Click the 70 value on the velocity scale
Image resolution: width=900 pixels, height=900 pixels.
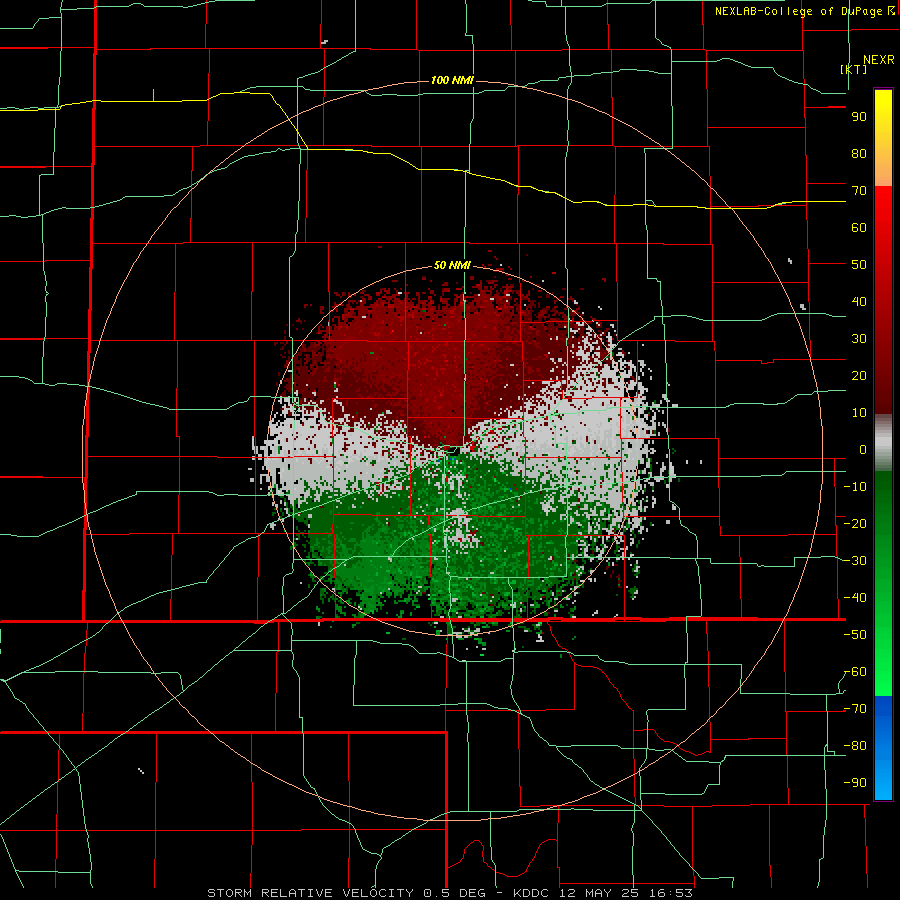(859, 191)
